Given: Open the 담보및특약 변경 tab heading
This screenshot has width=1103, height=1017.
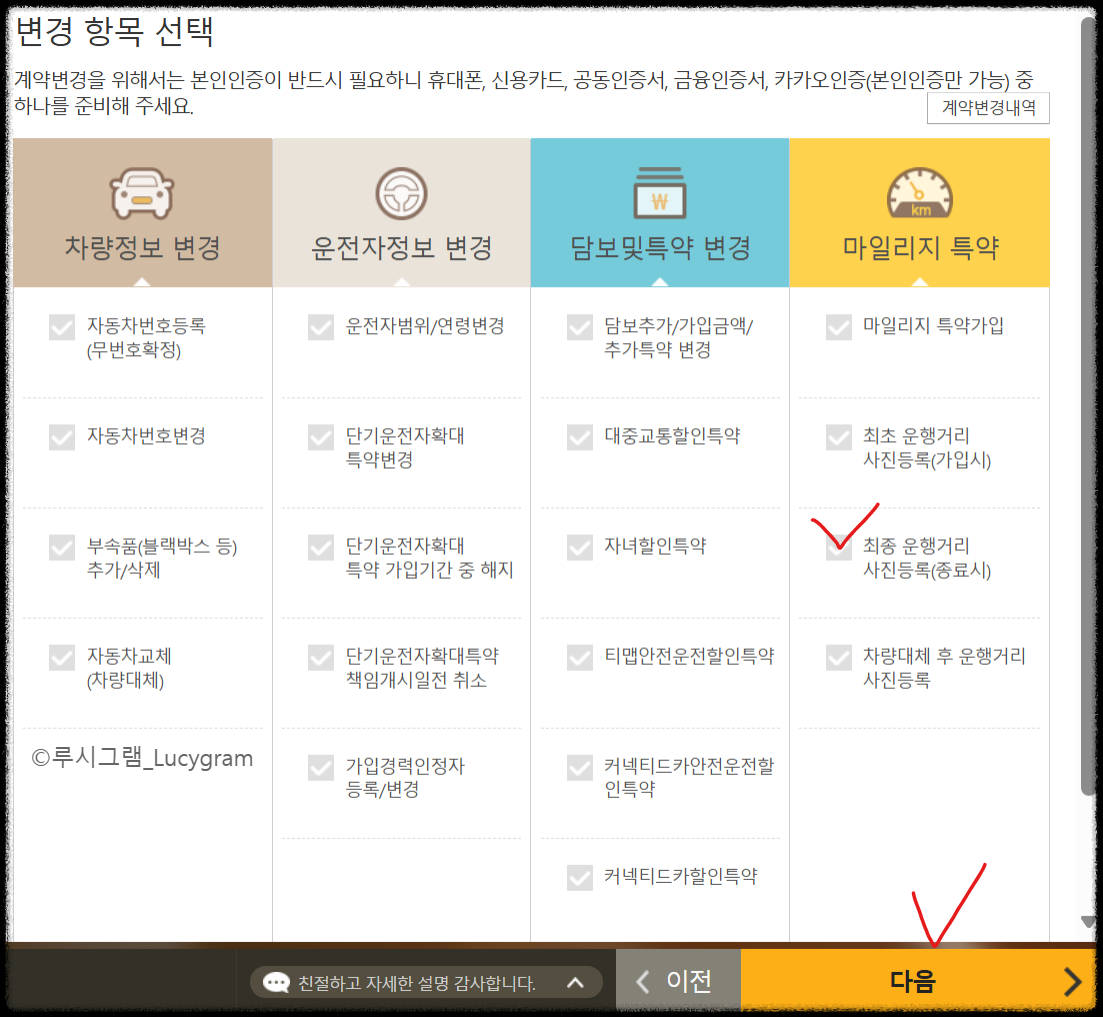Looking at the screenshot, I should click(x=660, y=212).
